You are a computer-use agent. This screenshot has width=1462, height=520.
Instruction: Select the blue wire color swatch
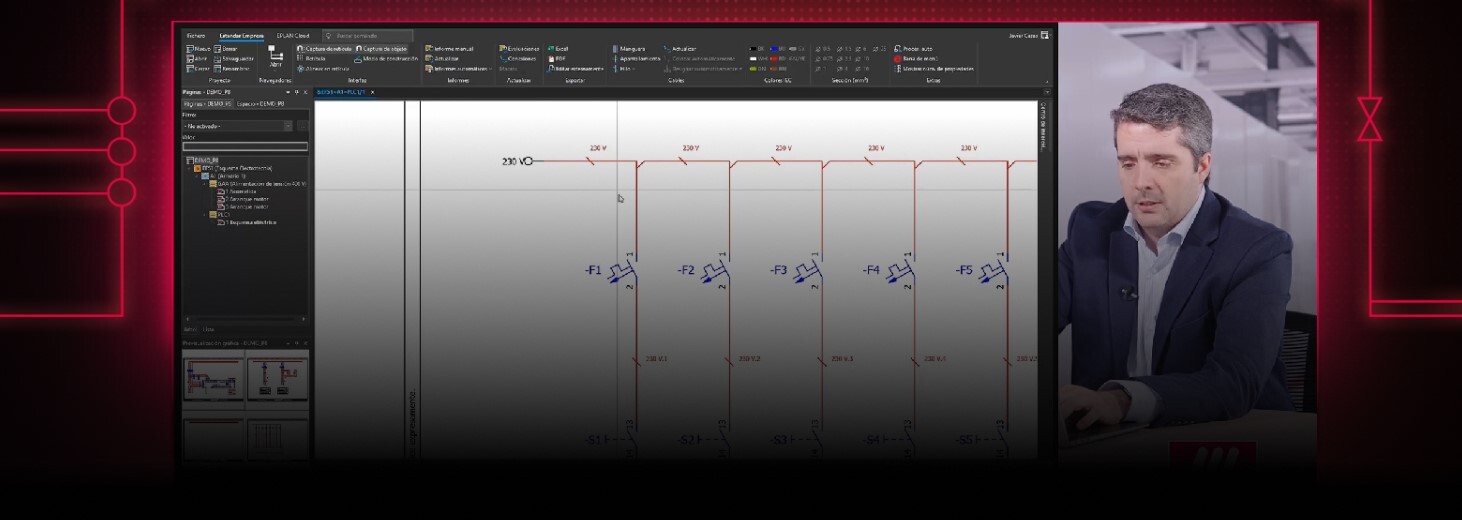tap(773, 49)
